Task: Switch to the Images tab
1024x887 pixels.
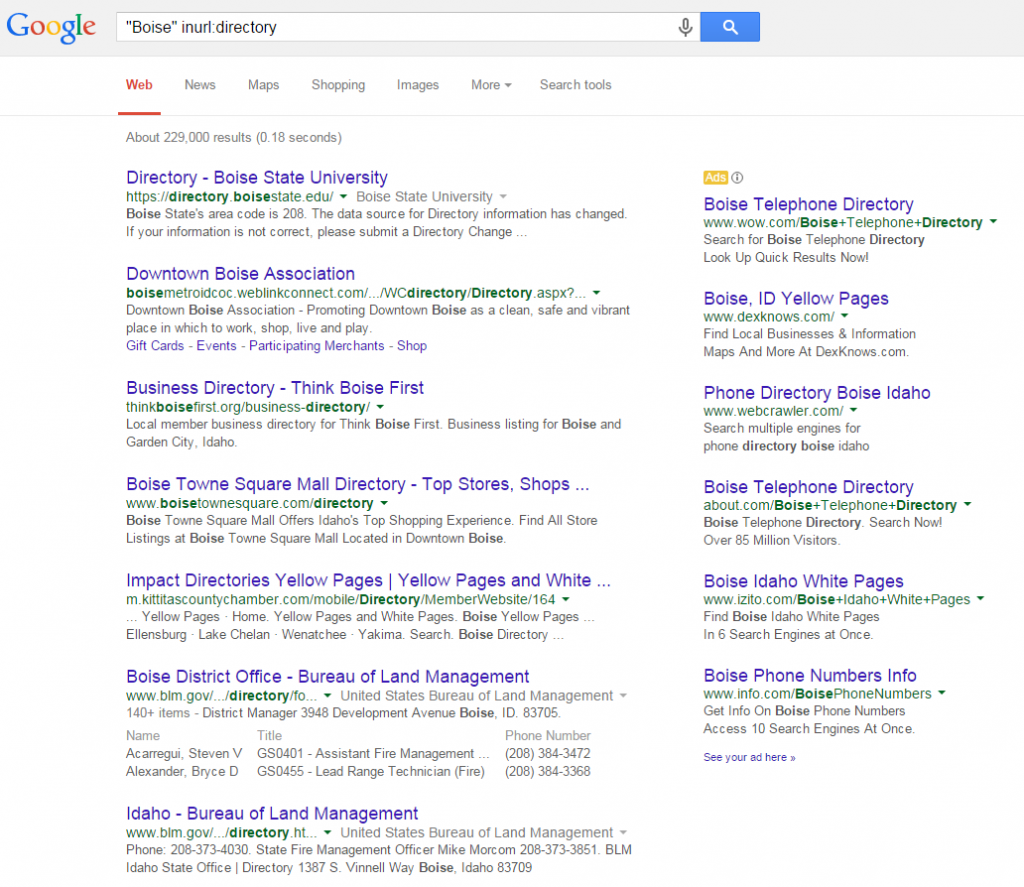Action: pos(418,85)
